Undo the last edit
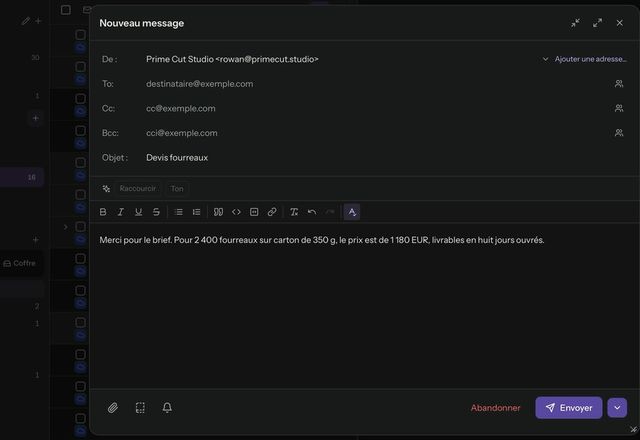640x440 pixels. coord(312,212)
